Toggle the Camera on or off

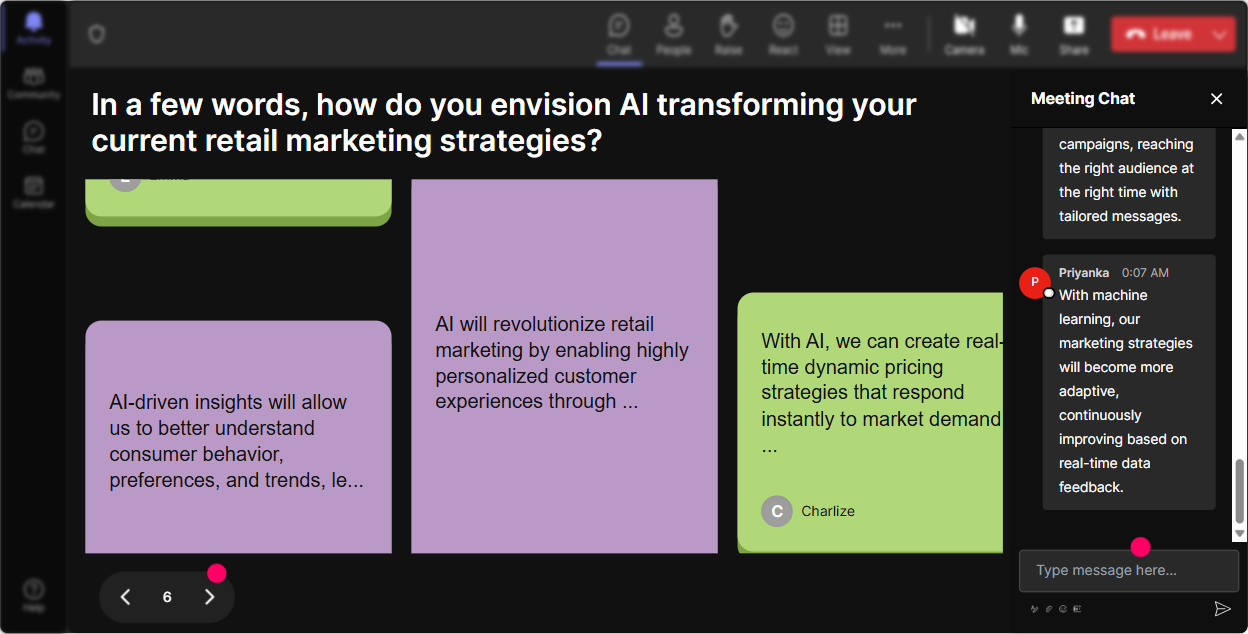click(x=964, y=34)
